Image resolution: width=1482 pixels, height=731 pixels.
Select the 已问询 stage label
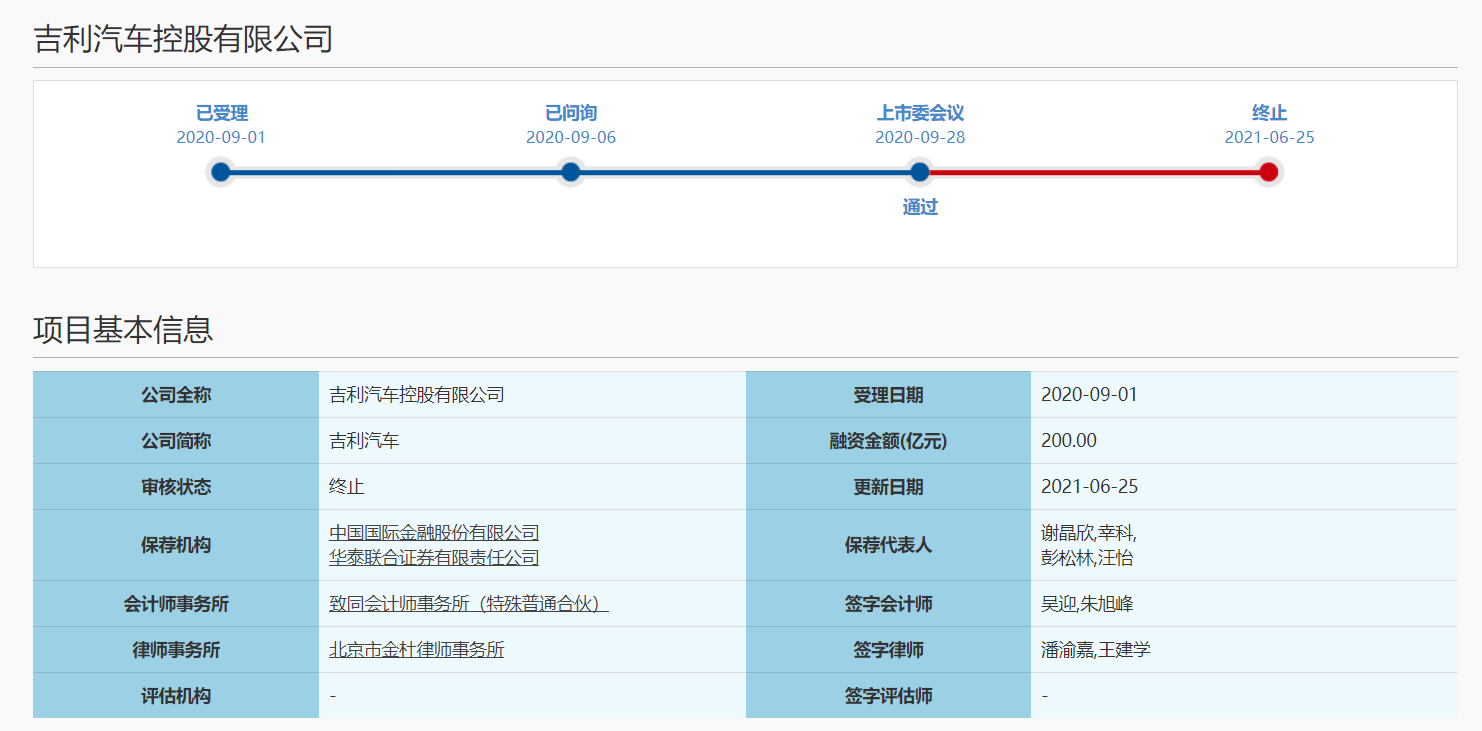(x=571, y=113)
